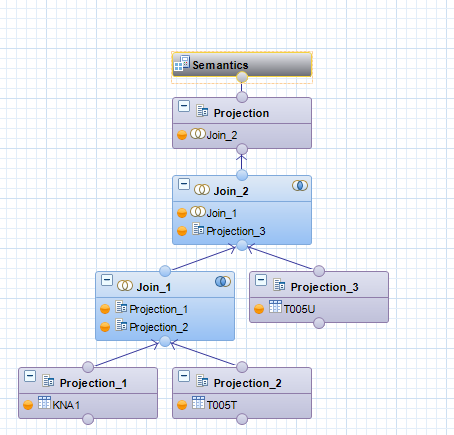Click orange dot beside Join_2 in Projection

click(x=182, y=135)
